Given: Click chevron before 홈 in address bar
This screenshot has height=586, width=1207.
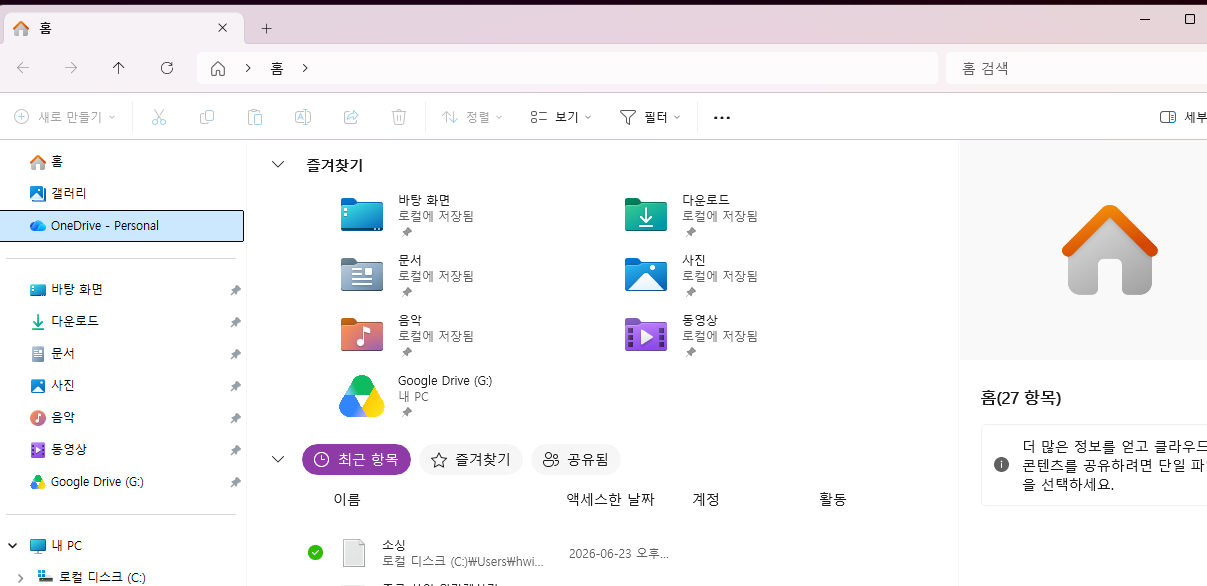Looking at the screenshot, I should click(247, 68).
